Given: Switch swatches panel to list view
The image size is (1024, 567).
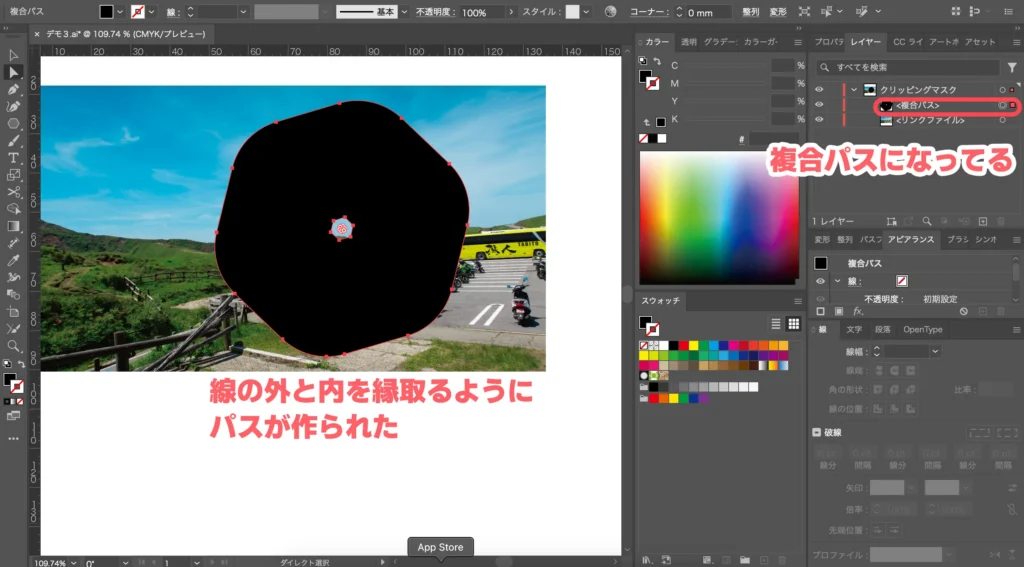Looking at the screenshot, I should pyautogui.click(x=776, y=324).
